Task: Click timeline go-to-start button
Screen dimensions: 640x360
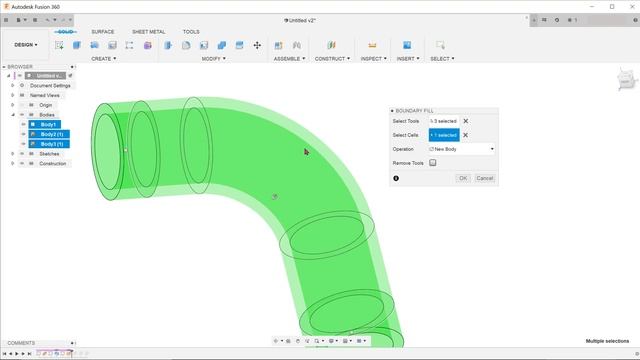Action: (4, 354)
